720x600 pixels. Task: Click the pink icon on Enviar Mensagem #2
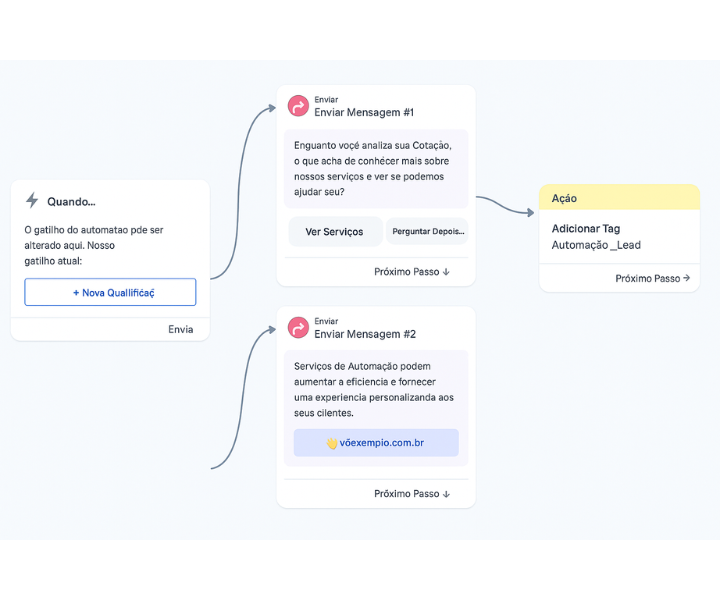click(x=298, y=327)
